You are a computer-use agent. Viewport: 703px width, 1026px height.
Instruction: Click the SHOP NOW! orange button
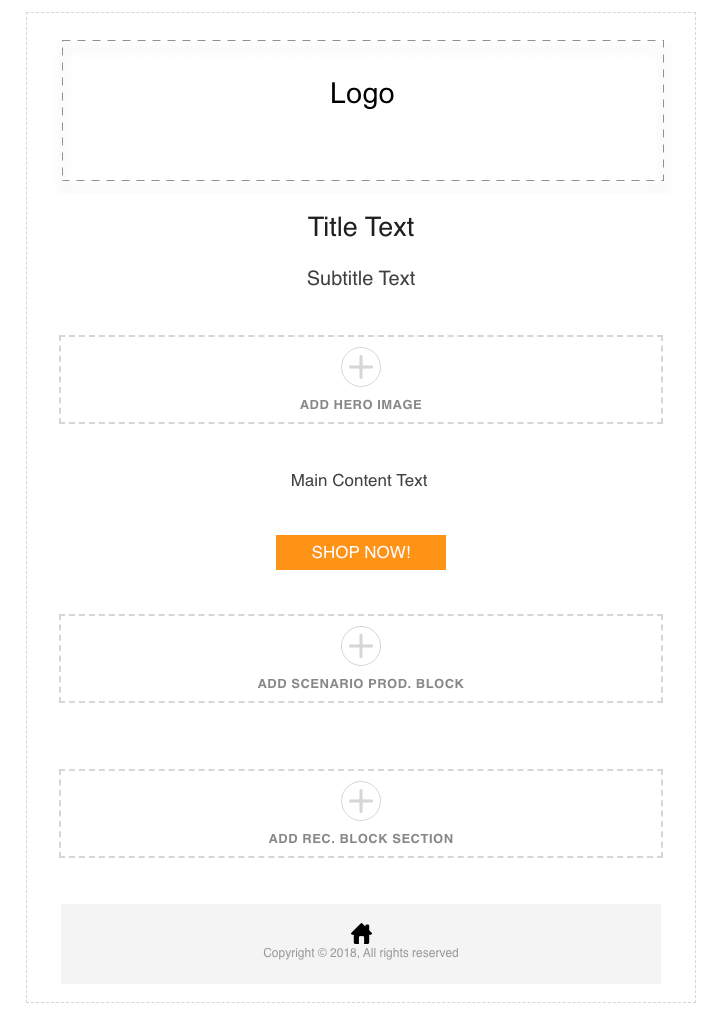[x=361, y=552]
